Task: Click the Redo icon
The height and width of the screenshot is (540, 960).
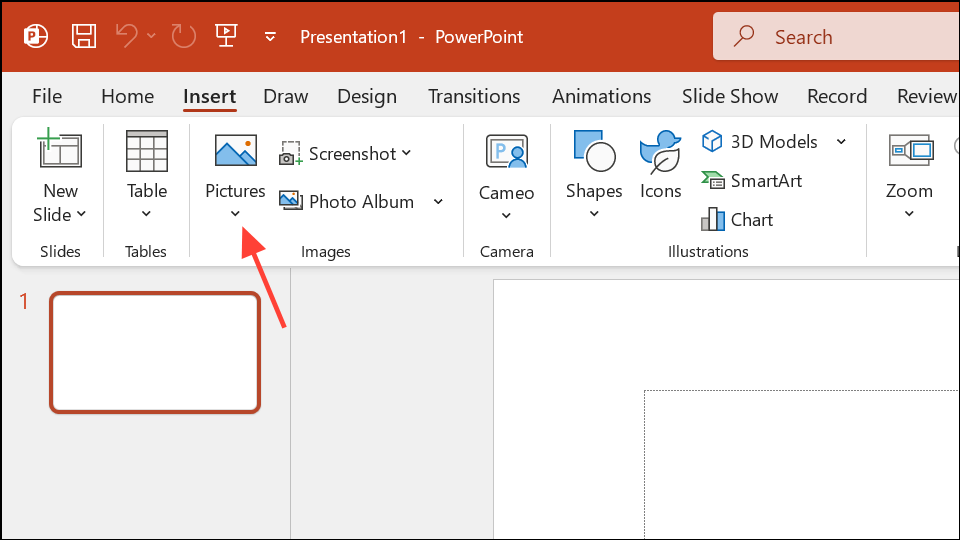Action: [x=183, y=37]
